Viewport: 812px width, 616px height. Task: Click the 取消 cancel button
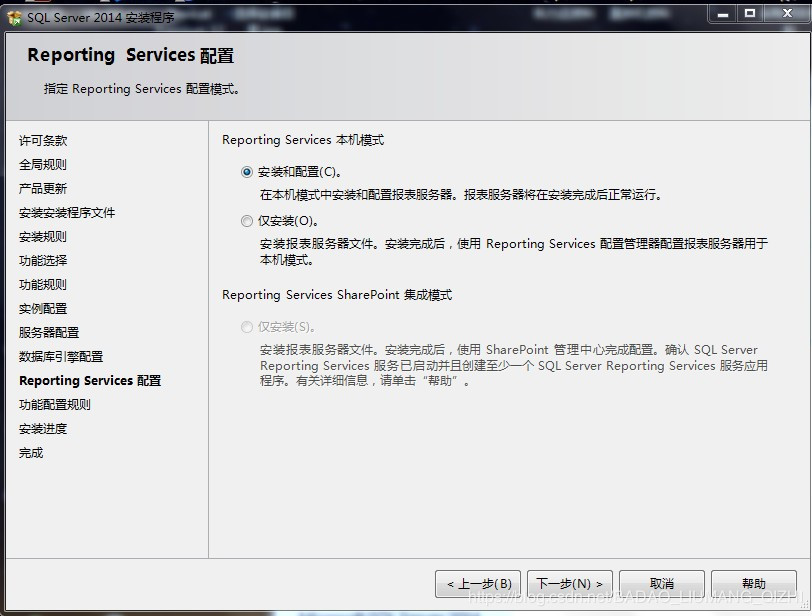(661, 583)
